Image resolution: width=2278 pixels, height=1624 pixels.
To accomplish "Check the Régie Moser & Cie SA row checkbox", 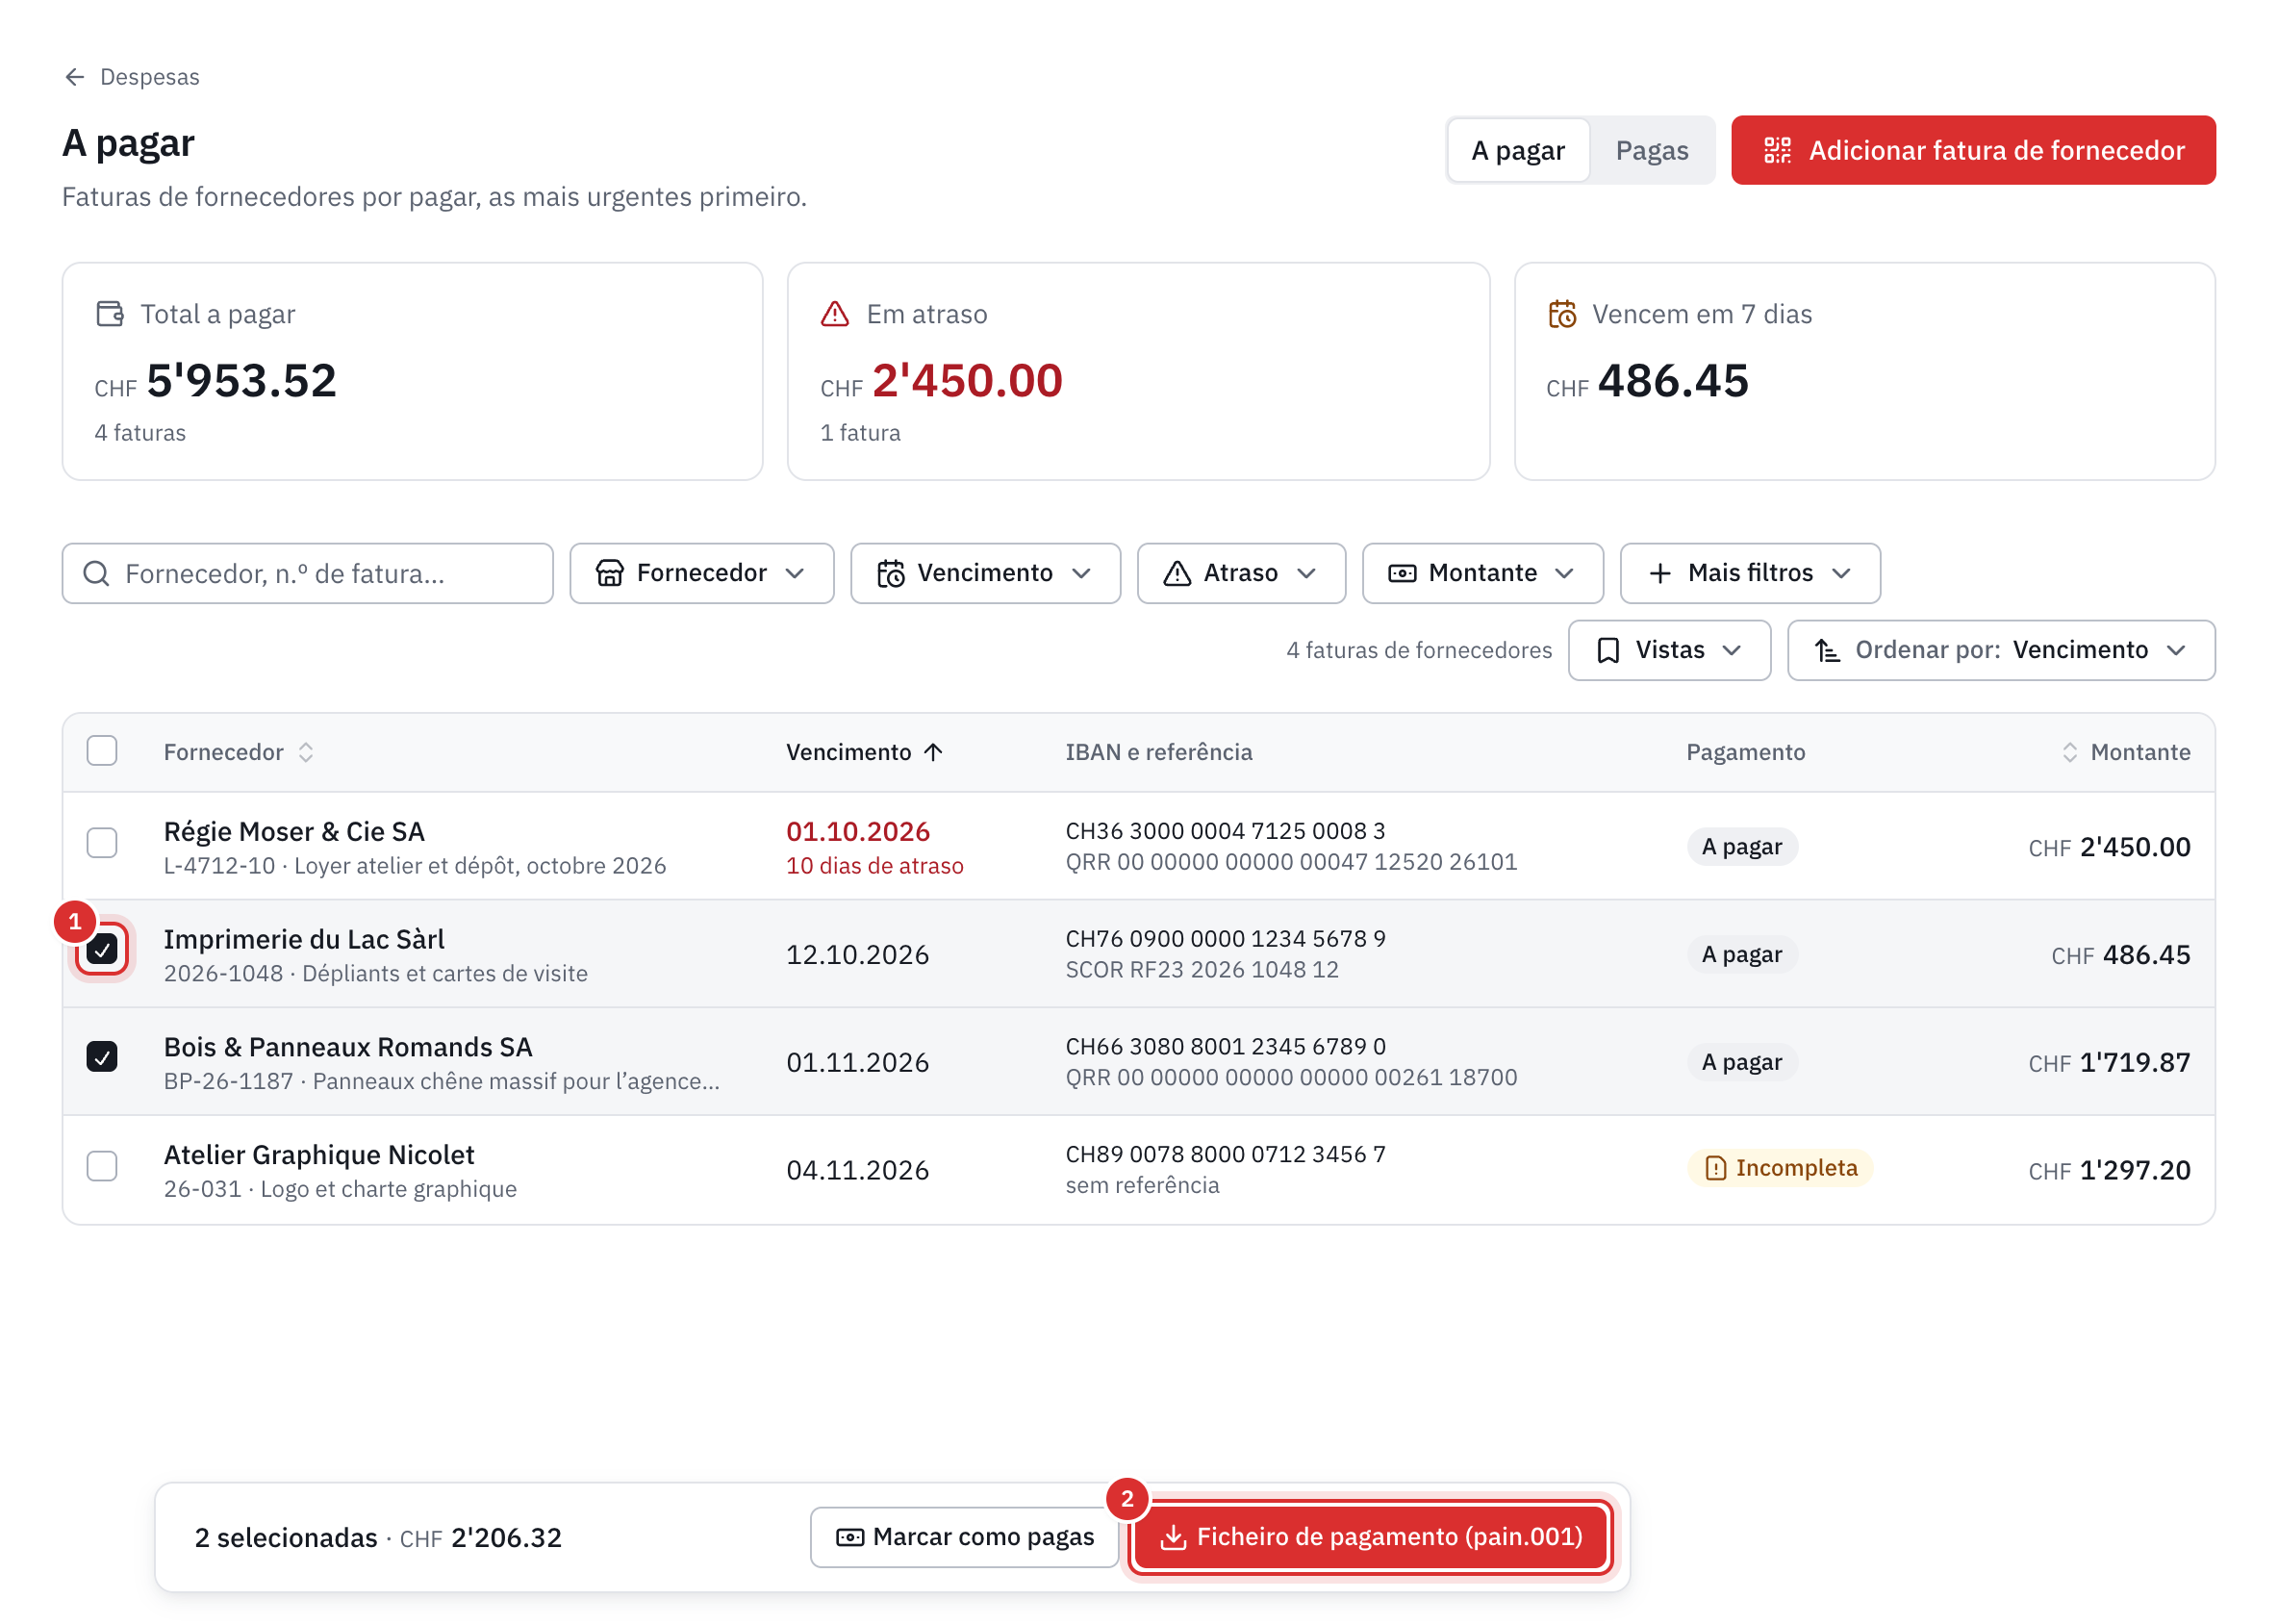I will pos(102,843).
